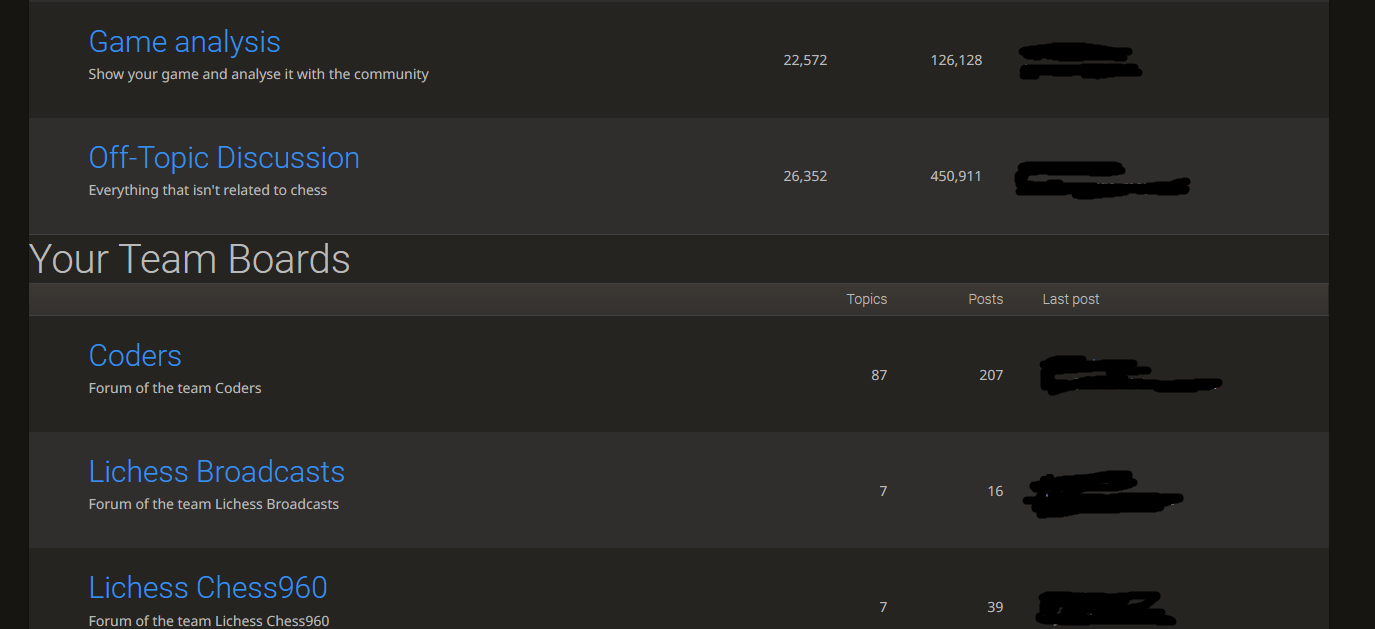
Task: Open the Lichess Broadcasts forum
Action: pyautogui.click(x=216, y=471)
